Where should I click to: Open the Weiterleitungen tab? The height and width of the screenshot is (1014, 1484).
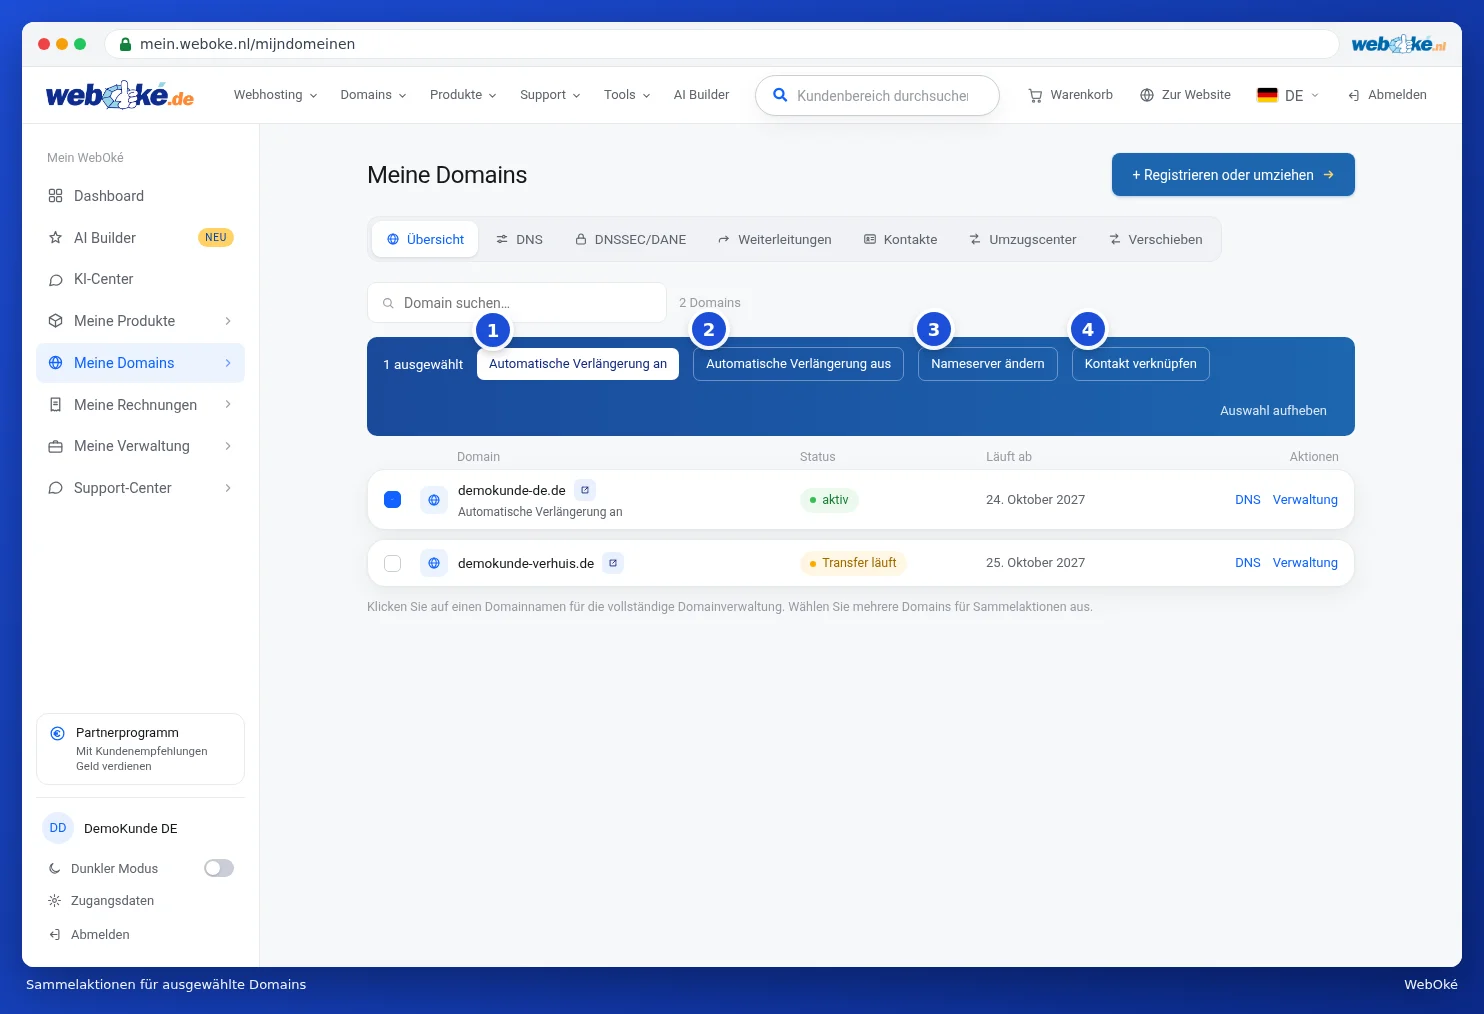[x=775, y=240]
